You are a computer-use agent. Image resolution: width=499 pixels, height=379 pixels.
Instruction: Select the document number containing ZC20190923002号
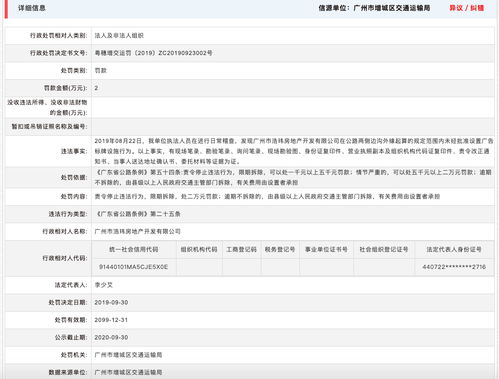(x=153, y=53)
